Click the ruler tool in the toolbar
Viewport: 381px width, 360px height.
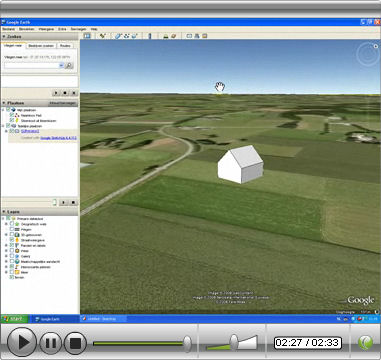point(149,36)
